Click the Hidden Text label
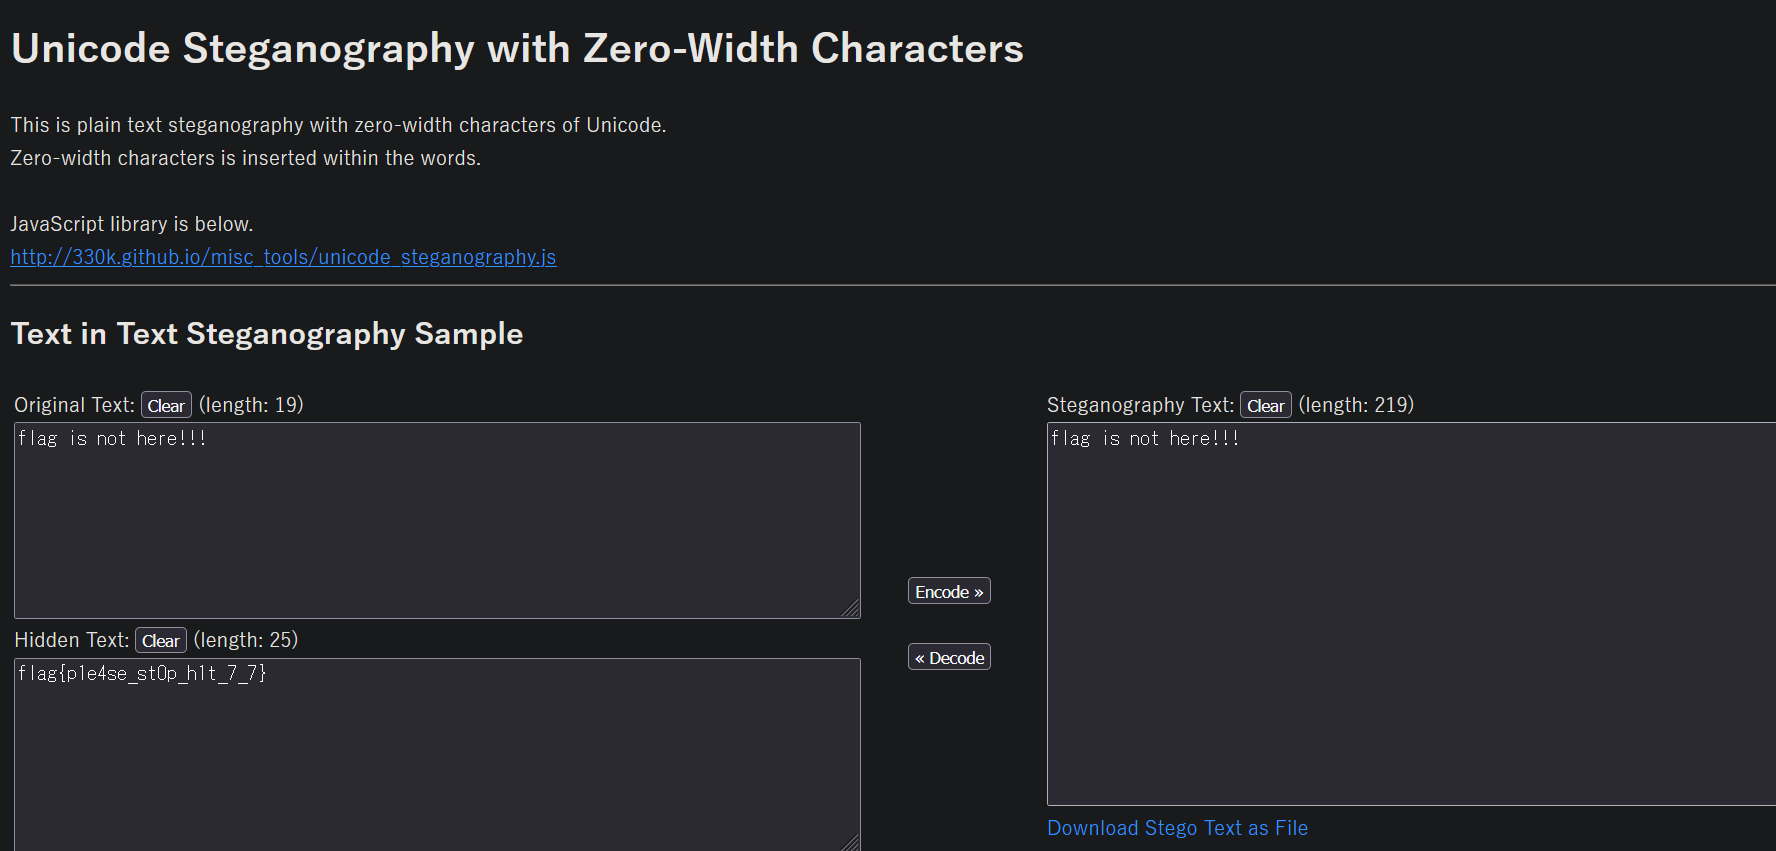This screenshot has height=851, width=1776. pyautogui.click(x=71, y=640)
